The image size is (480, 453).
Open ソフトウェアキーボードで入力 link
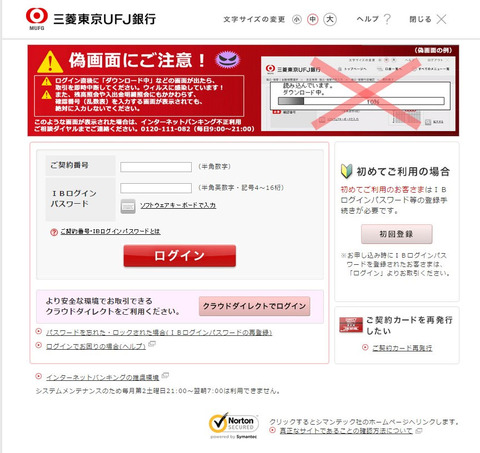click(x=178, y=205)
